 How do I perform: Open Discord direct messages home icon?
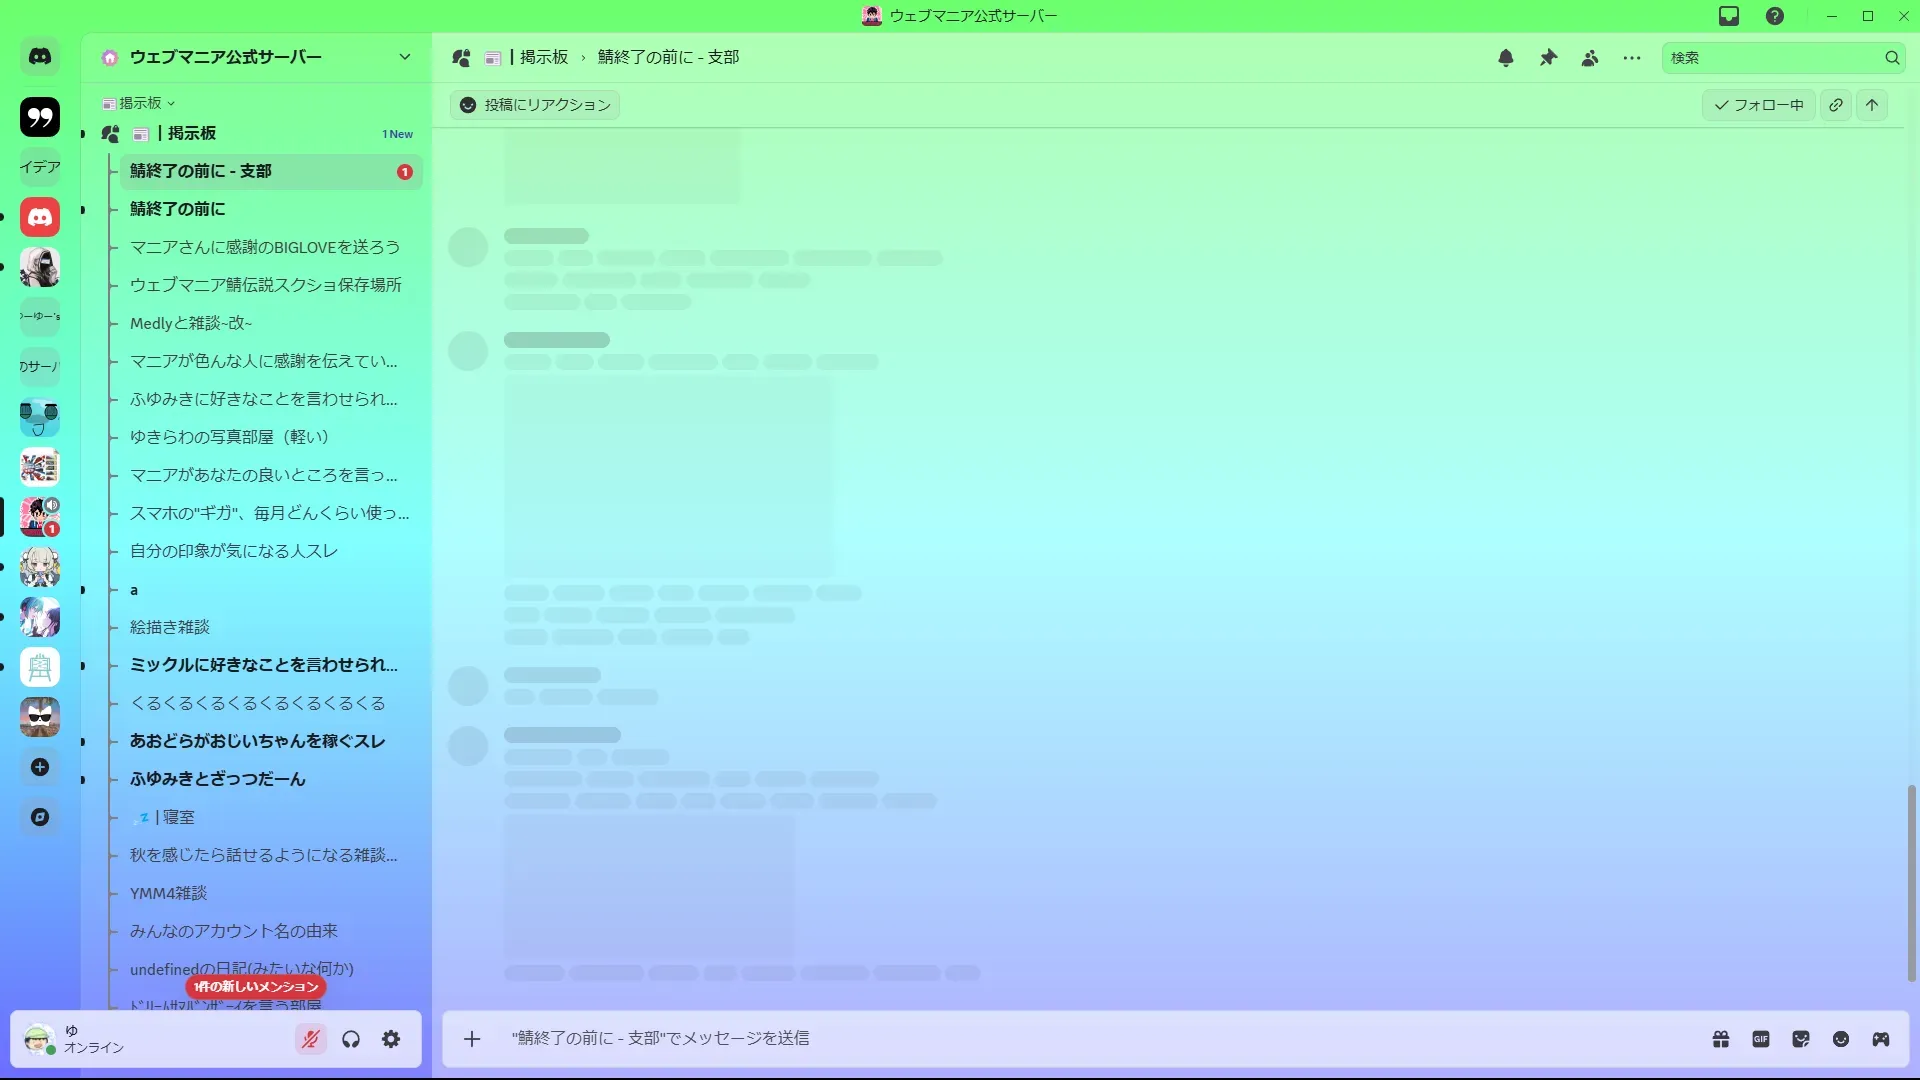[x=40, y=57]
